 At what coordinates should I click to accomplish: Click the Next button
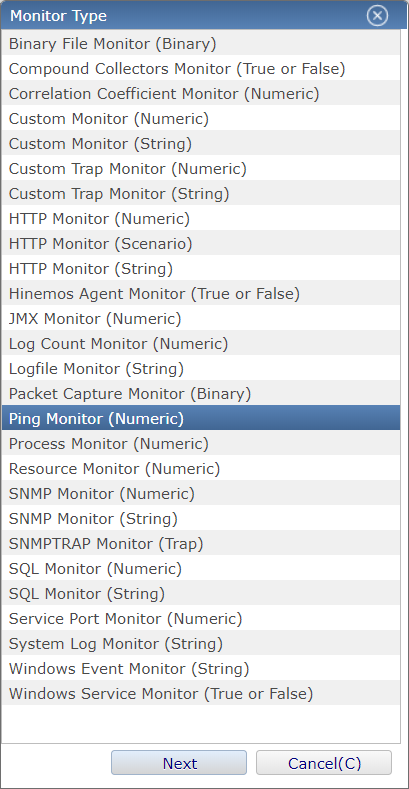coord(179,763)
